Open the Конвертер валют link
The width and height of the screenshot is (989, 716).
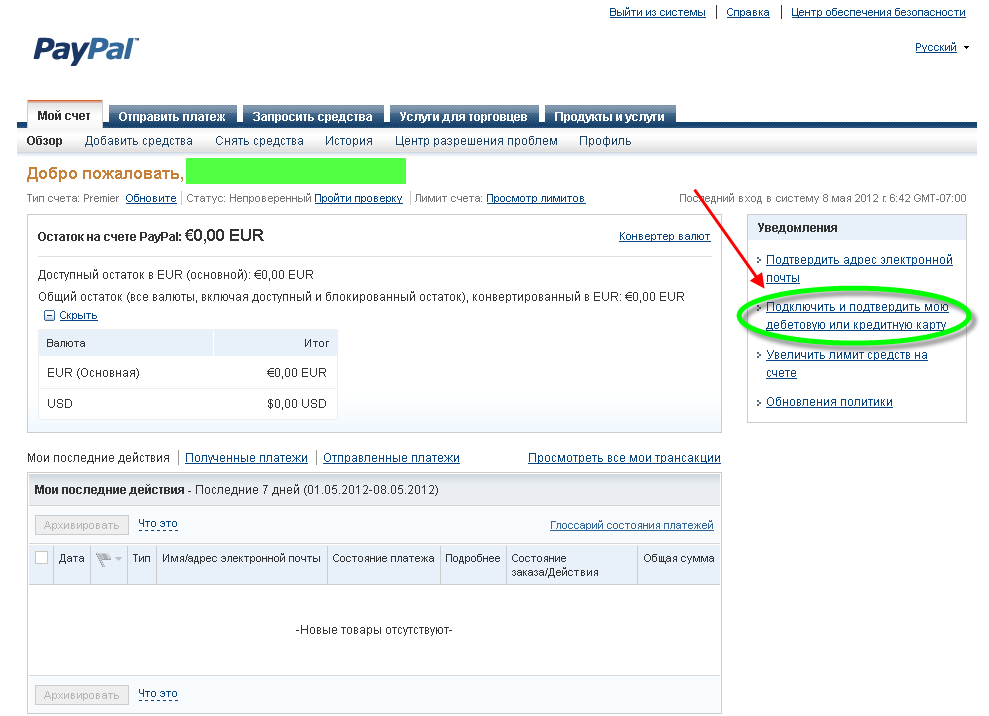coord(664,237)
